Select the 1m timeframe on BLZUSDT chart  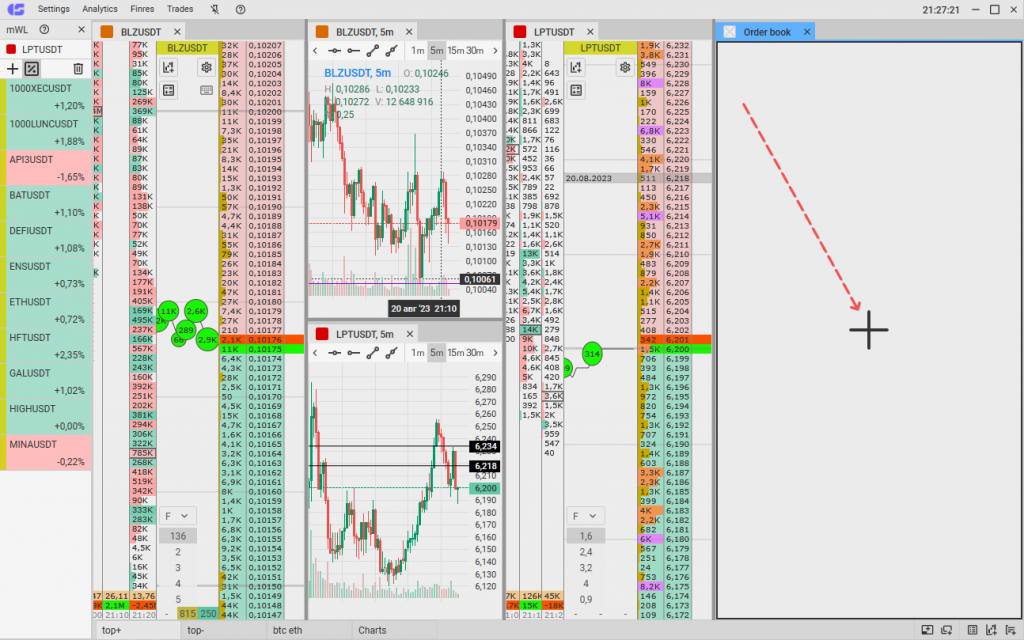pyautogui.click(x=418, y=50)
